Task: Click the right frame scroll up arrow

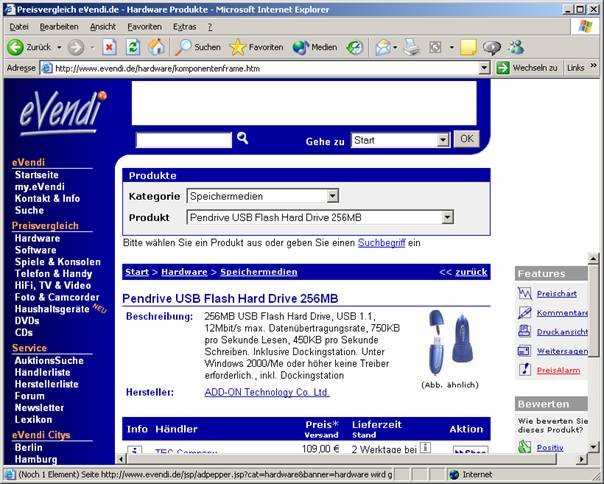Action: (x=593, y=259)
